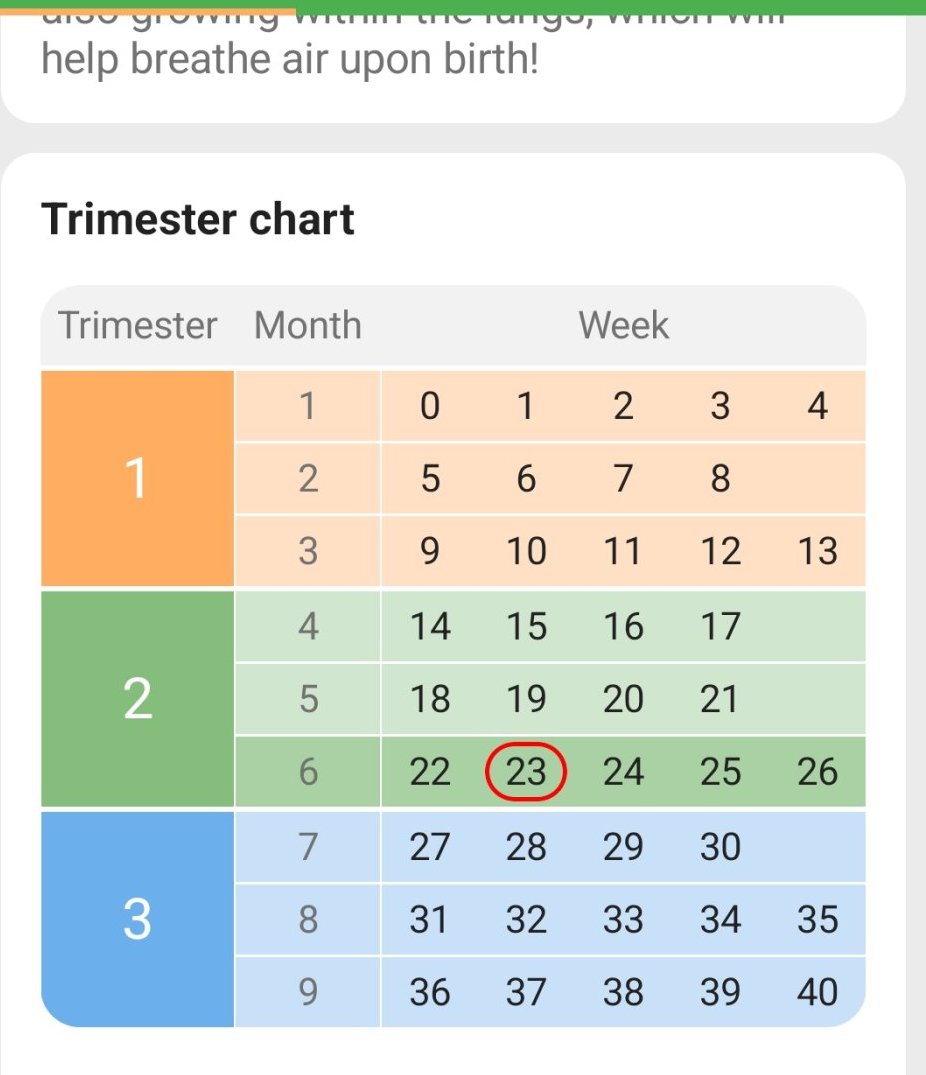
Task: Click the orange Trimester 1 block
Action: coord(137,479)
